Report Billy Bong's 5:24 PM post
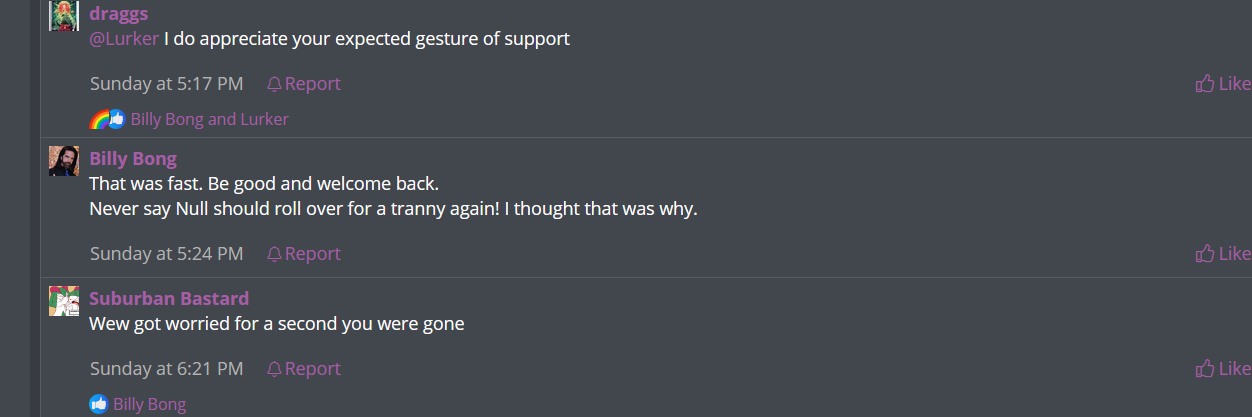The width and height of the screenshot is (1252, 417). pos(304,254)
